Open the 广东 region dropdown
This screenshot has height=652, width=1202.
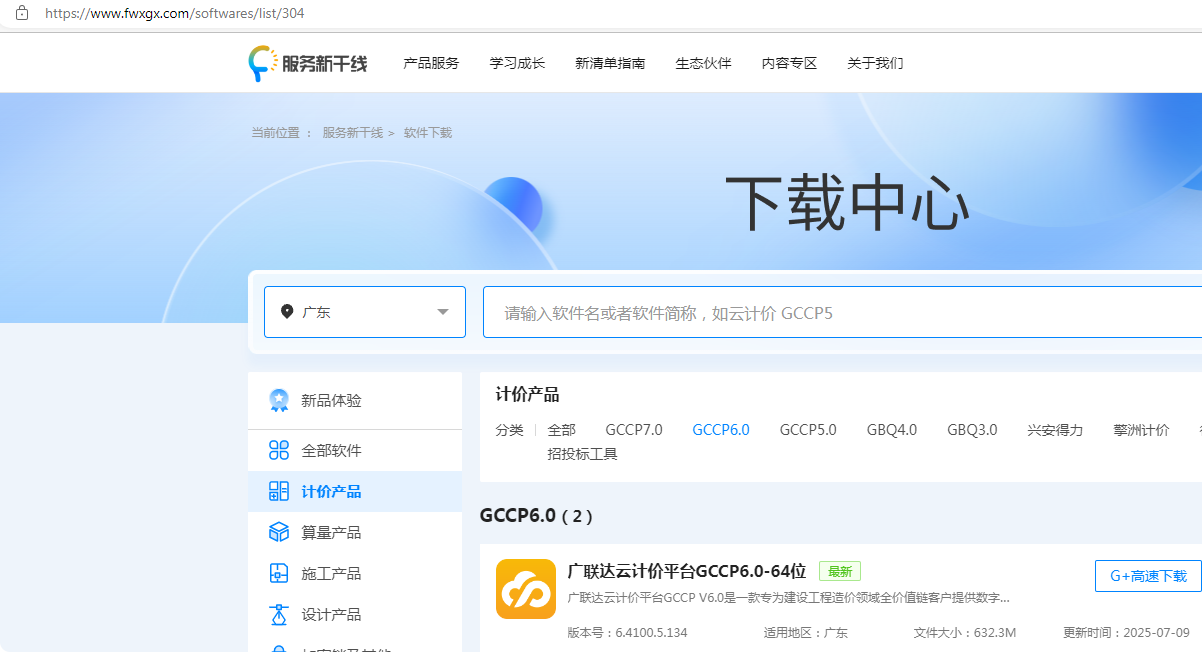(x=364, y=312)
